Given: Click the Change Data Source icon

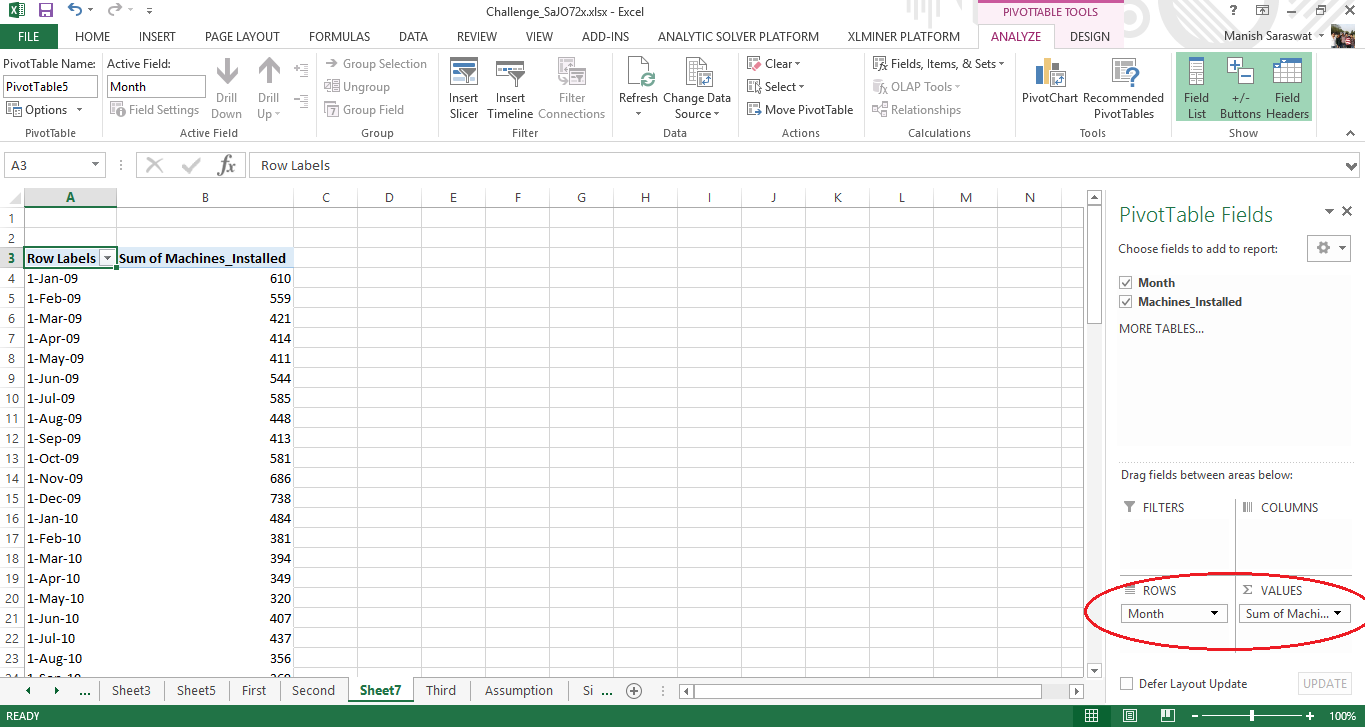Looking at the screenshot, I should (x=697, y=76).
